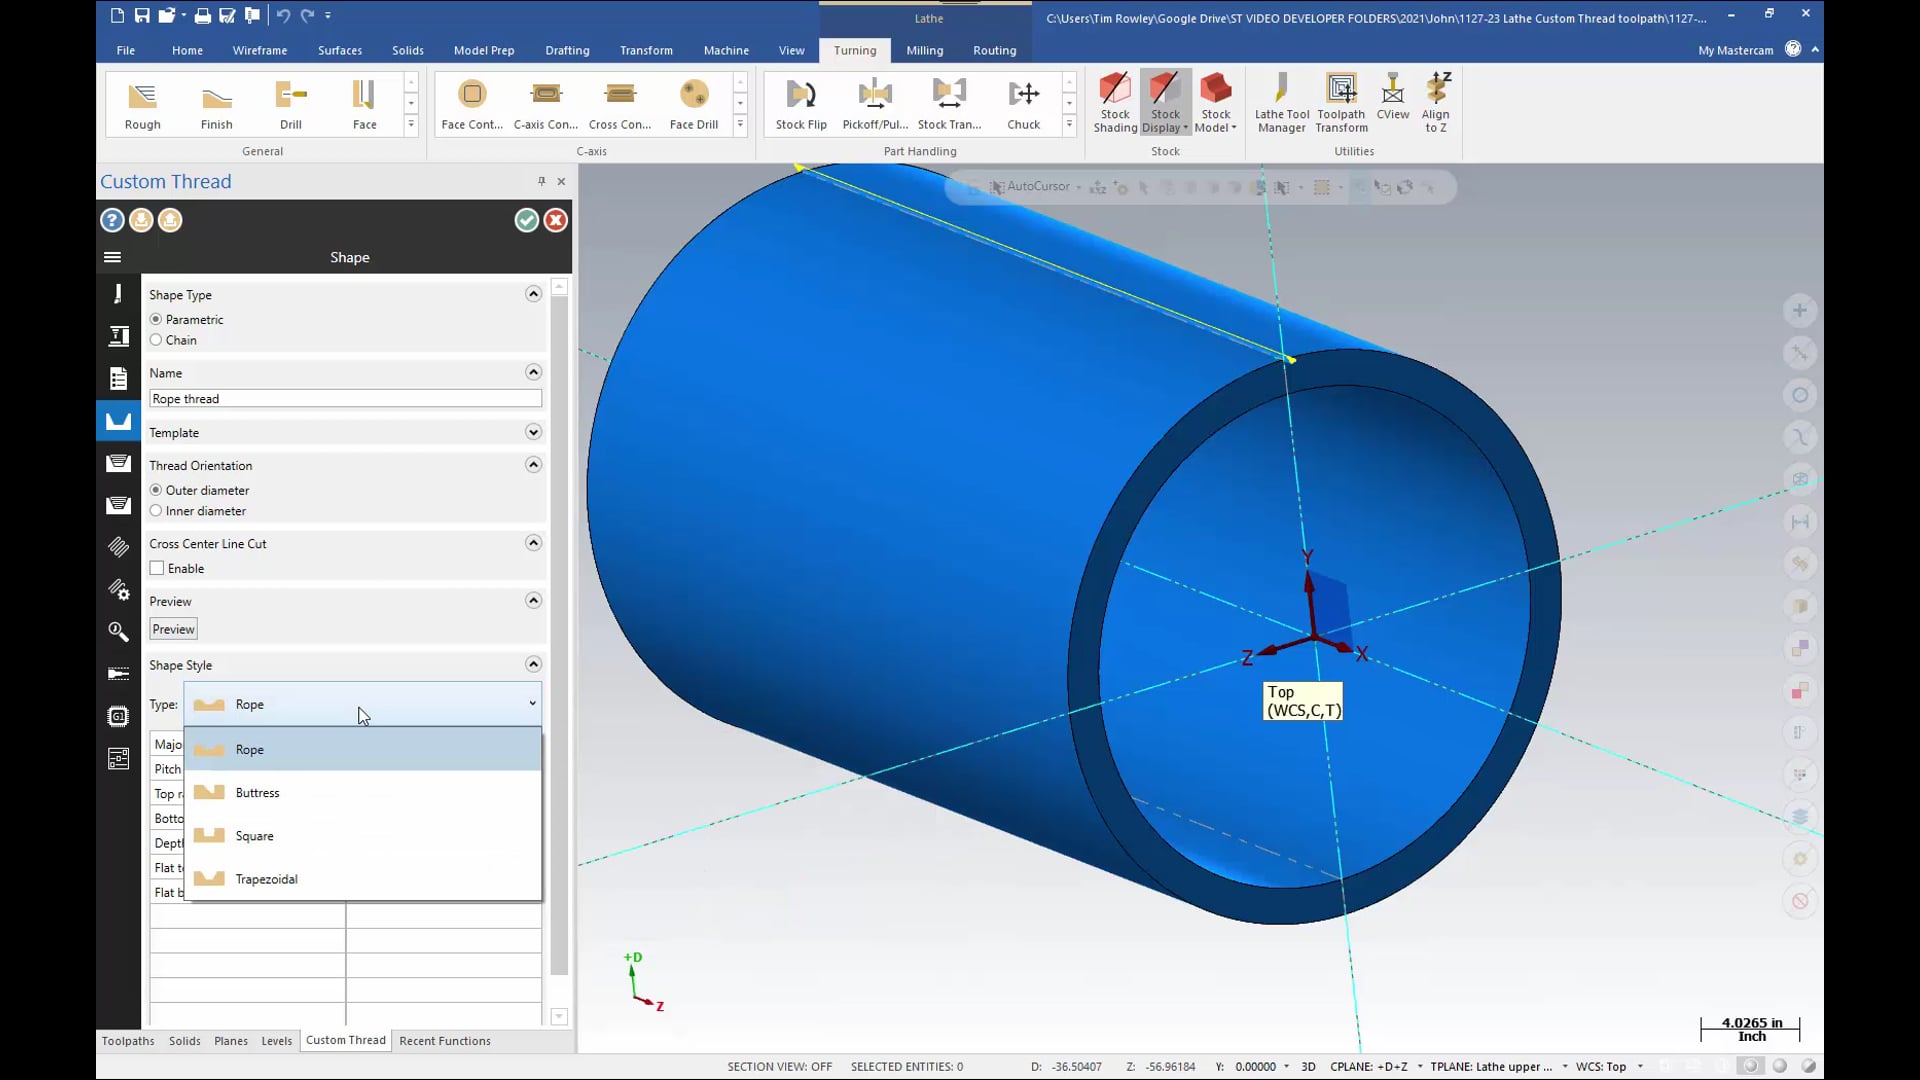Select Trapezoidal from the type dropdown
The height and width of the screenshot is (1080, 1920).
[x=266, y=878]
